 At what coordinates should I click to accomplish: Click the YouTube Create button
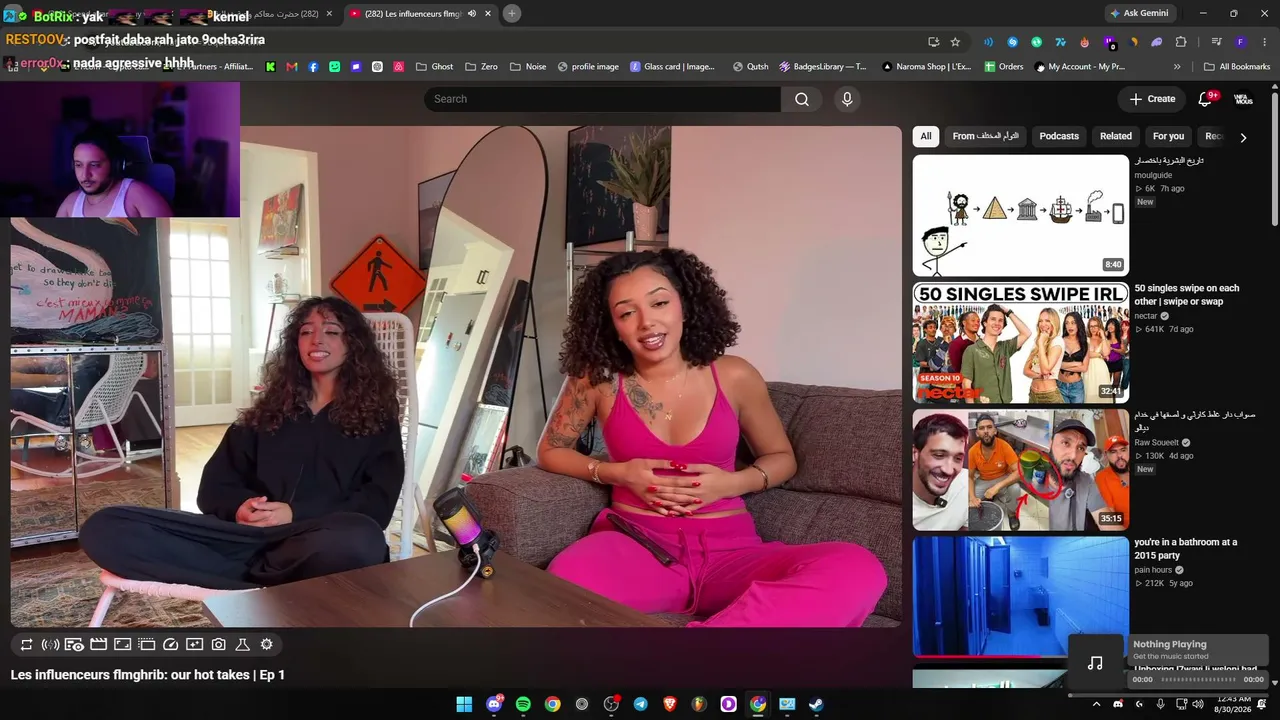tap(1152, 99)
